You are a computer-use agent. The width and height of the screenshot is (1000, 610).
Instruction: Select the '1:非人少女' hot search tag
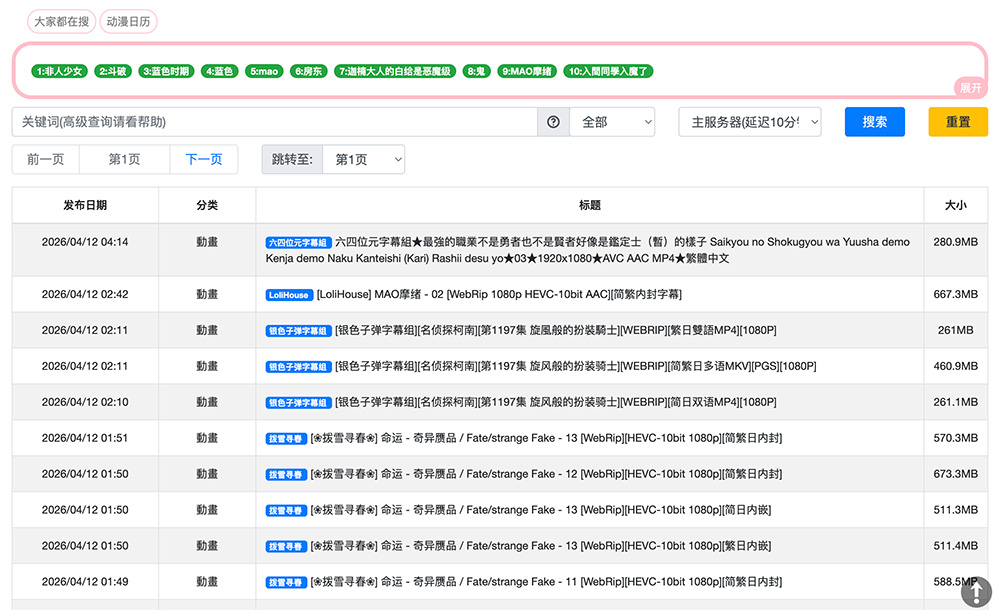[x=59, y=71]
